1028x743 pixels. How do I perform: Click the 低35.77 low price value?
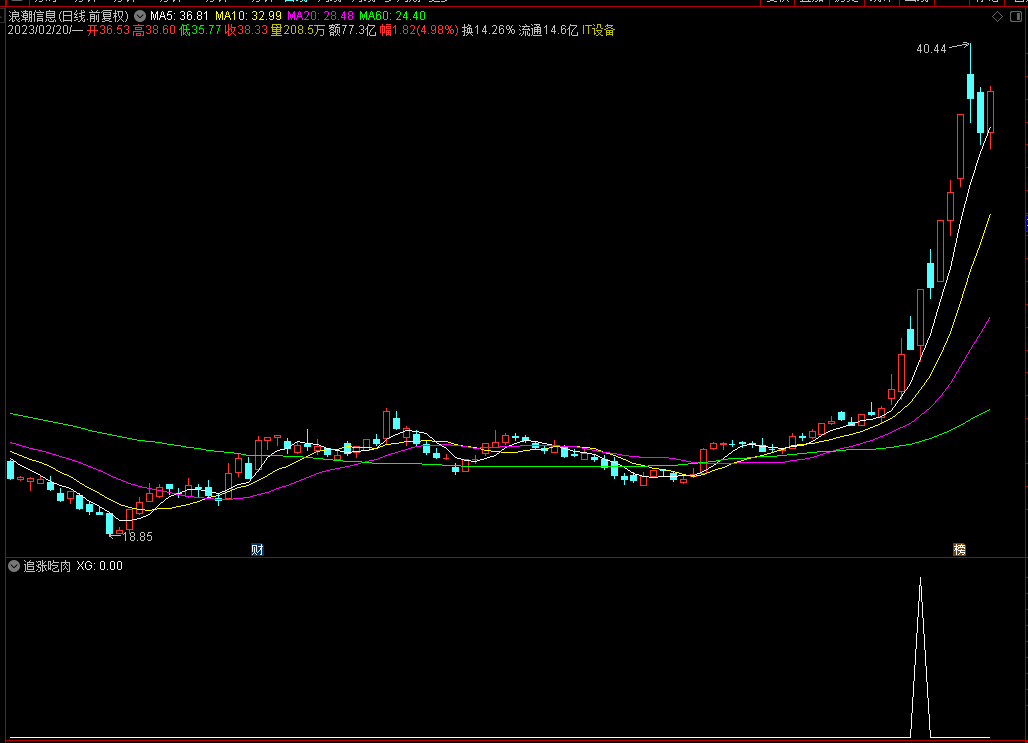pyautogui.click(x=200, y=30)
